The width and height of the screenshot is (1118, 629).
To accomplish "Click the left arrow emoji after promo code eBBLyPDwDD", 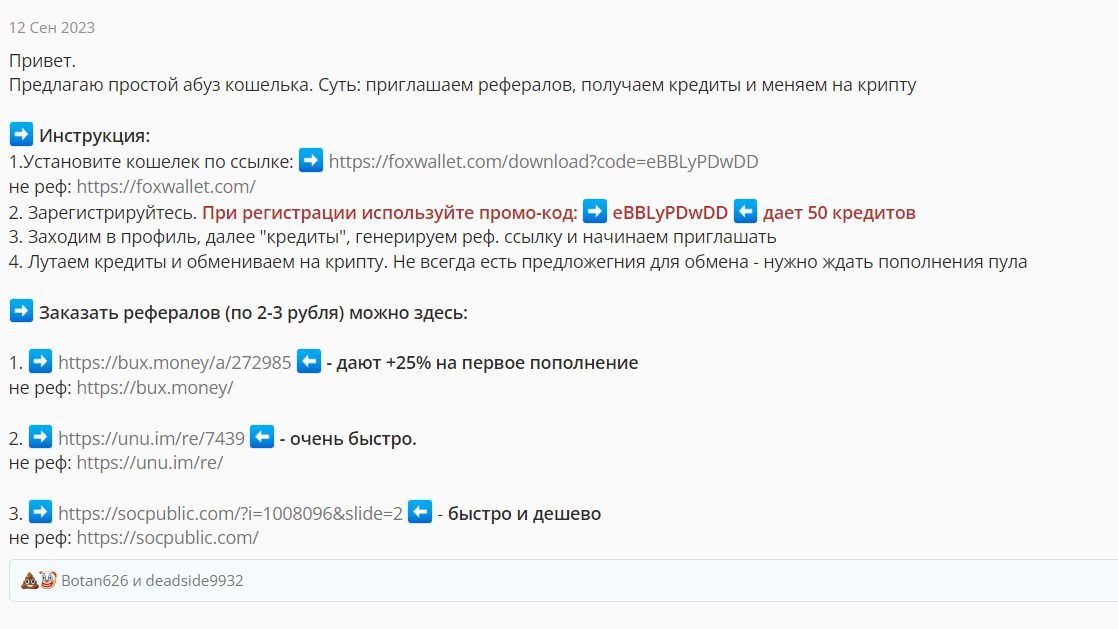I will (x=745, y=212).
